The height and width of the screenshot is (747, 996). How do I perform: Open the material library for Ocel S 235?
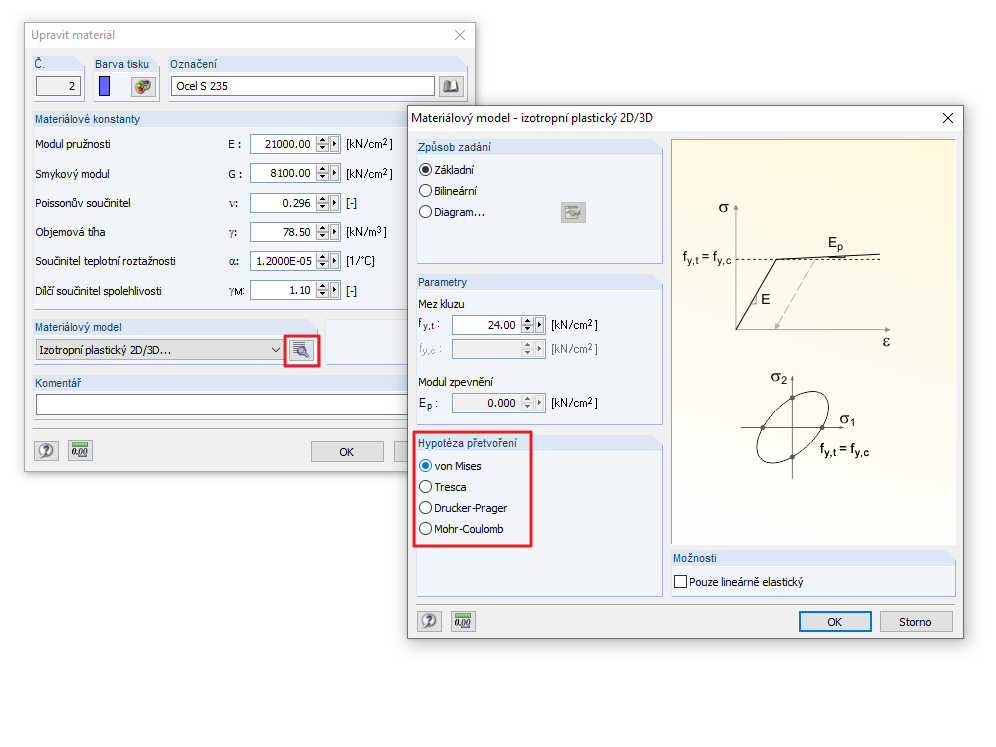[x=451, y=86]
